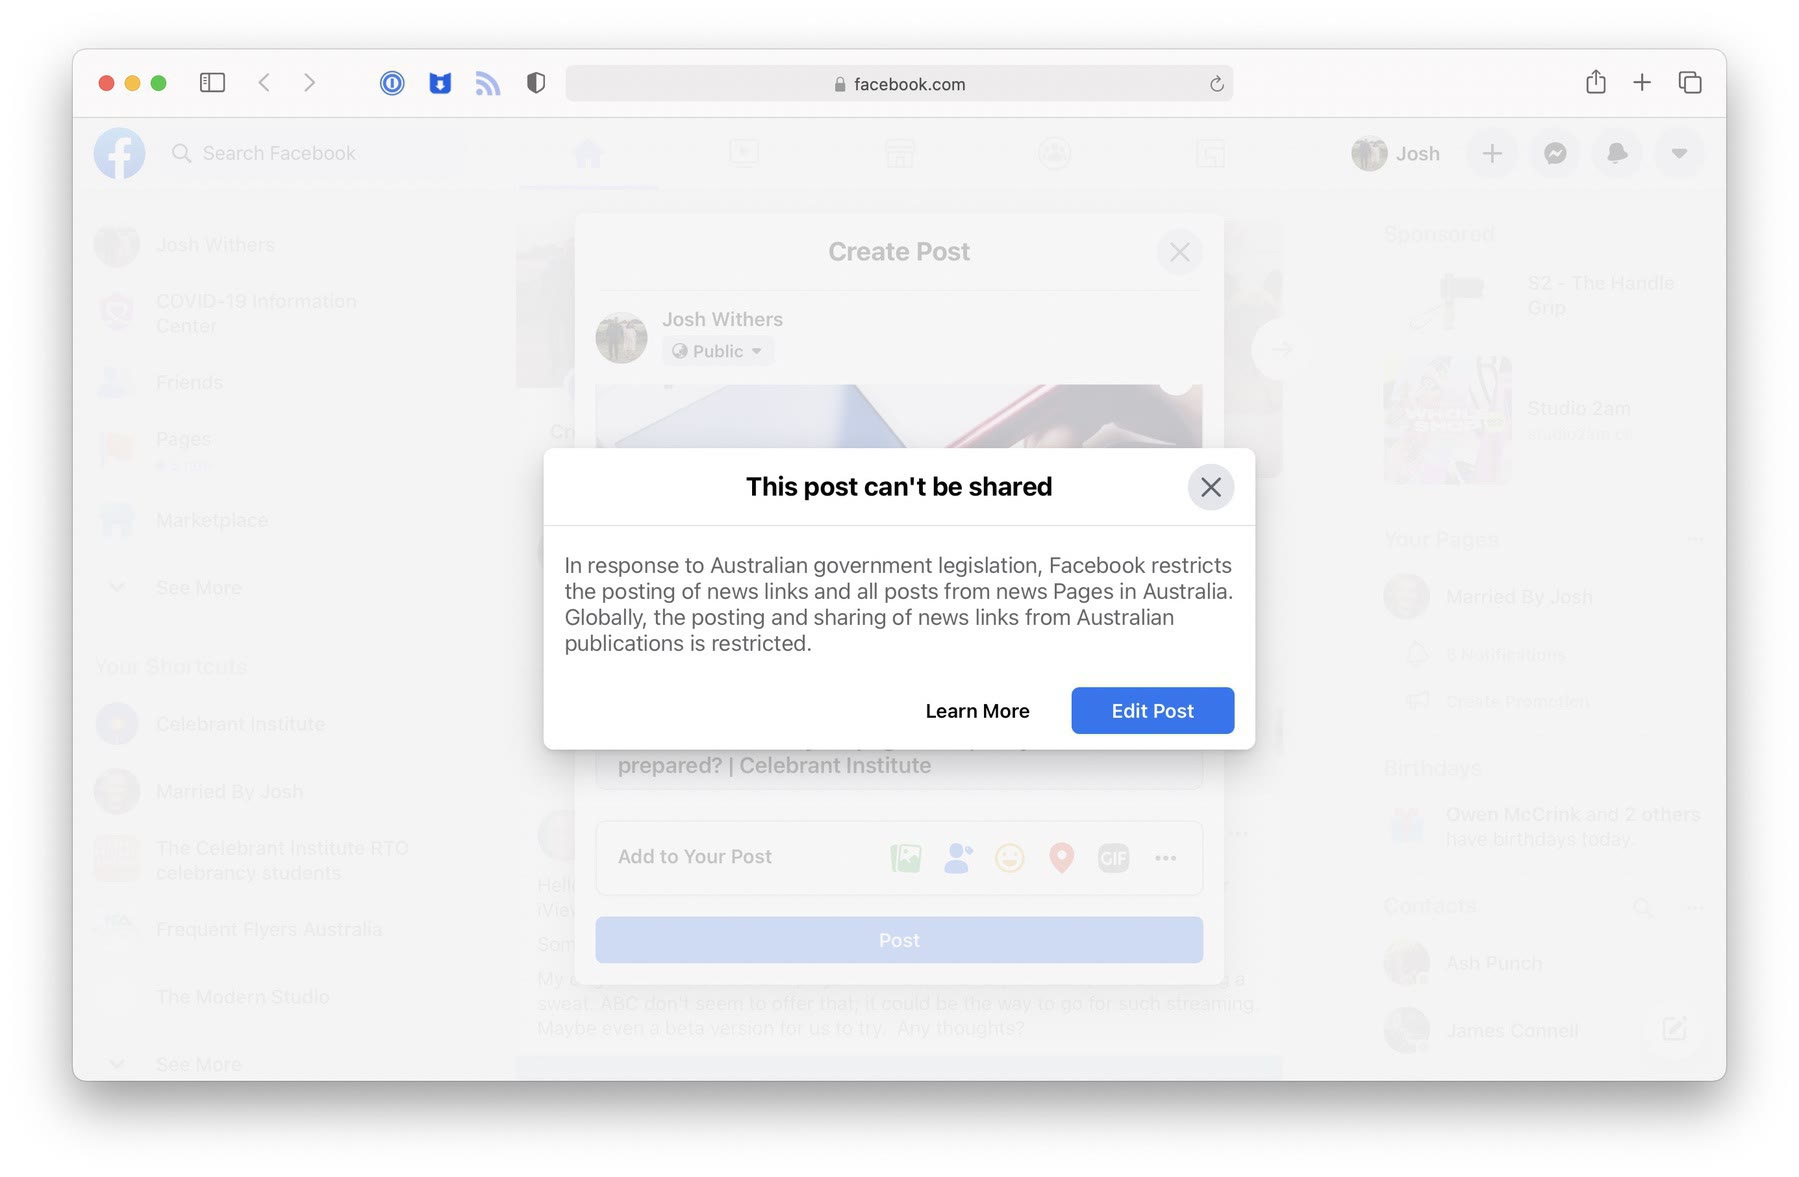
Task: Switch to the Facebook Home tab
Action: 588,153
